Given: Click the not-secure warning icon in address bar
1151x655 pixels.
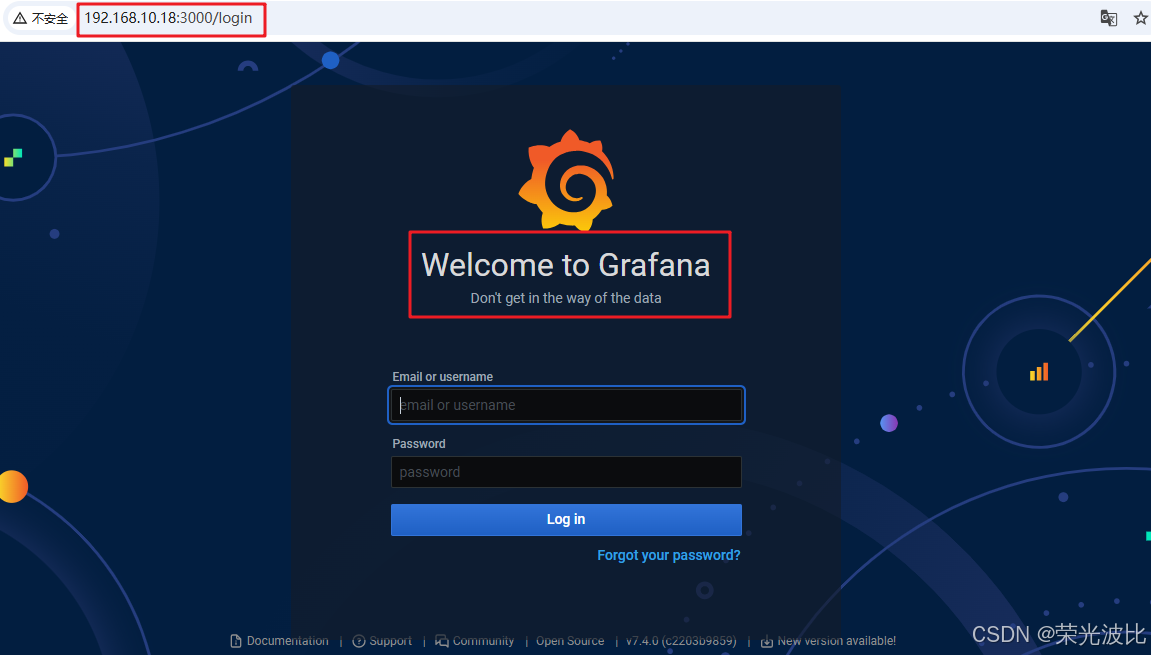Looking at the screenshot, I should click(20, 18).
